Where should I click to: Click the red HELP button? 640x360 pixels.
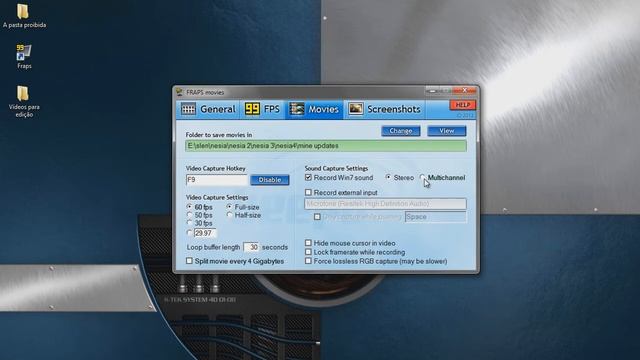tap(462, 105)
